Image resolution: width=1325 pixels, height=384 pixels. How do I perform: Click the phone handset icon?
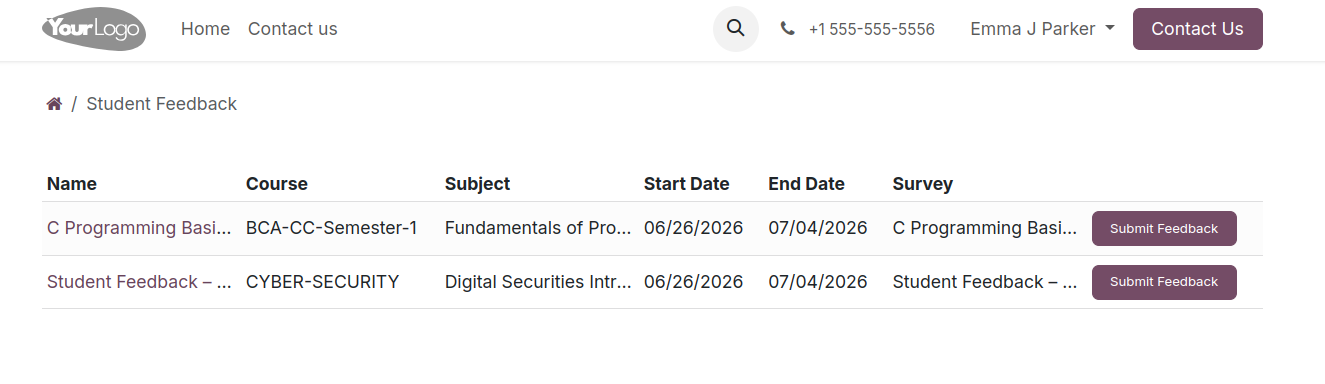click(788, 29)
